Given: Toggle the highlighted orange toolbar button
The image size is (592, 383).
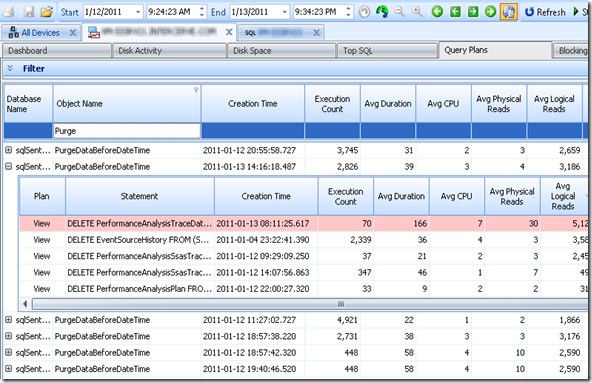Looking at the screenshot, I should pos(509,12).
